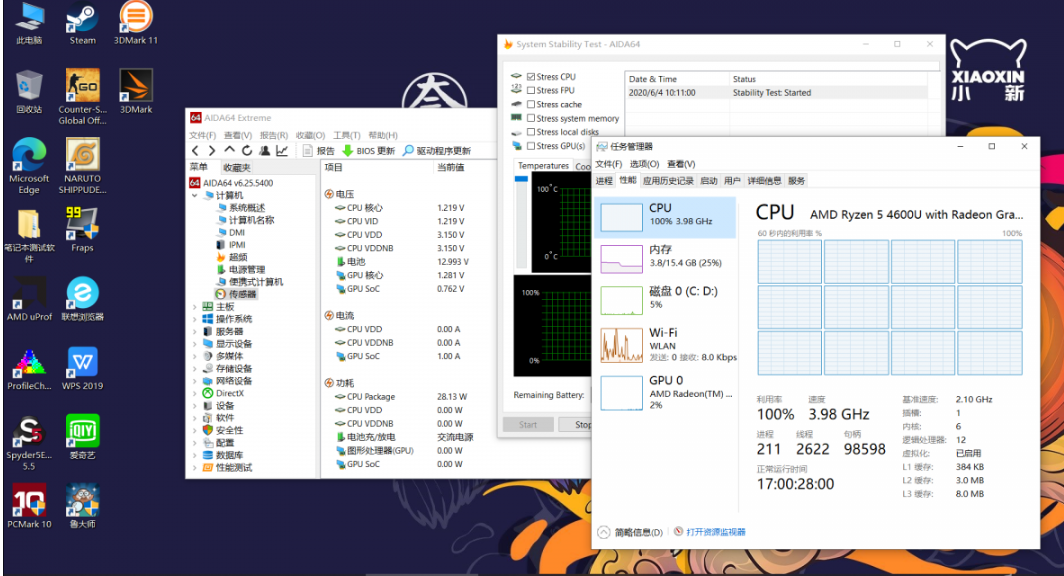This screenshot has width=1064, height=576.
Task: Select the WPS 2019 desktop icon
Action: point(82,368)
